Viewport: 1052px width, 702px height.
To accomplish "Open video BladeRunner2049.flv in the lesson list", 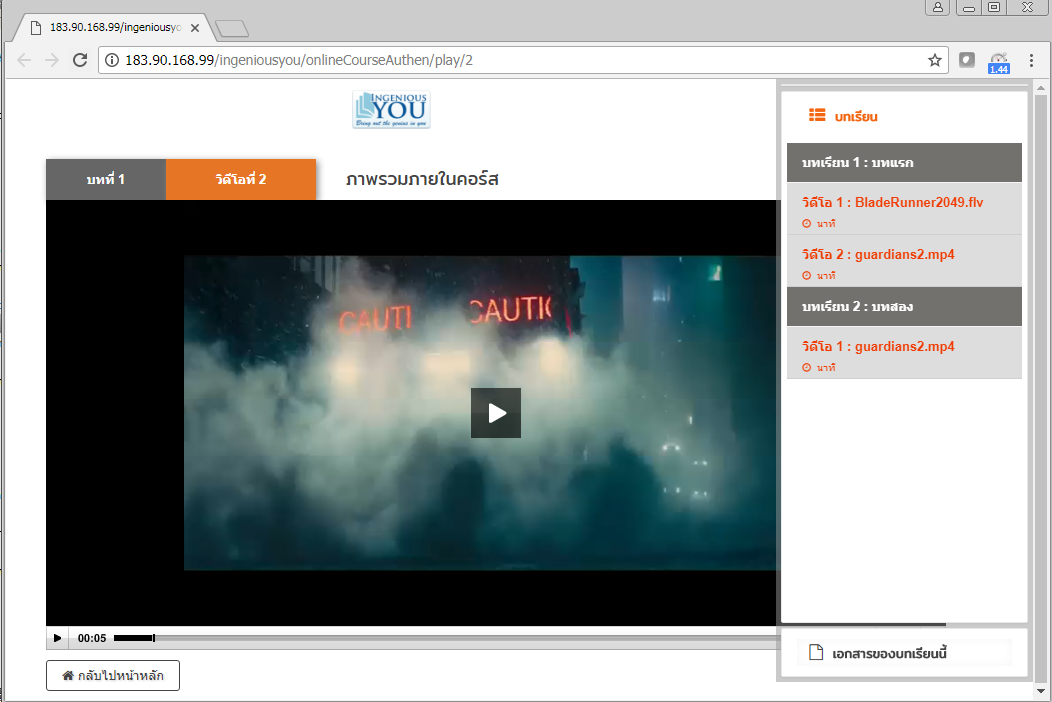I will tap(904, 209).
